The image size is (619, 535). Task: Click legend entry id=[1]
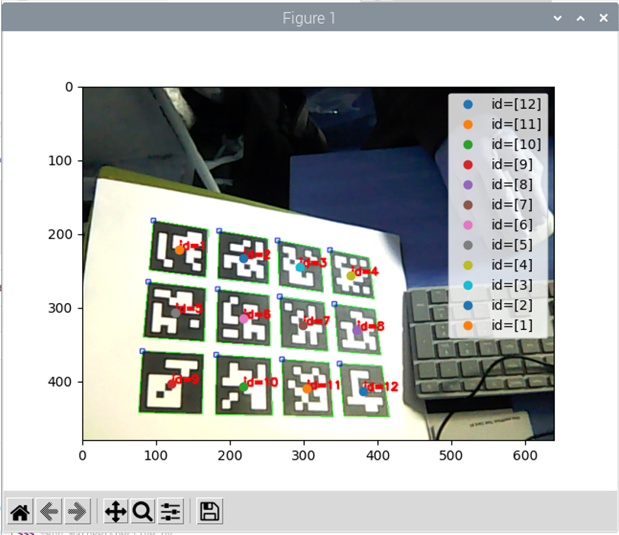[498, 326]
